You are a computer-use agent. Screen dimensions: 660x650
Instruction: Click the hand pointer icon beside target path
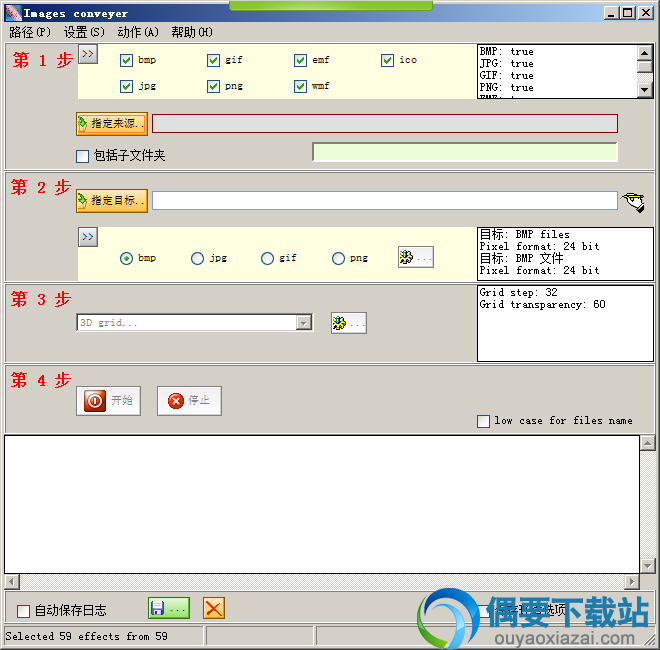(634, 202)
